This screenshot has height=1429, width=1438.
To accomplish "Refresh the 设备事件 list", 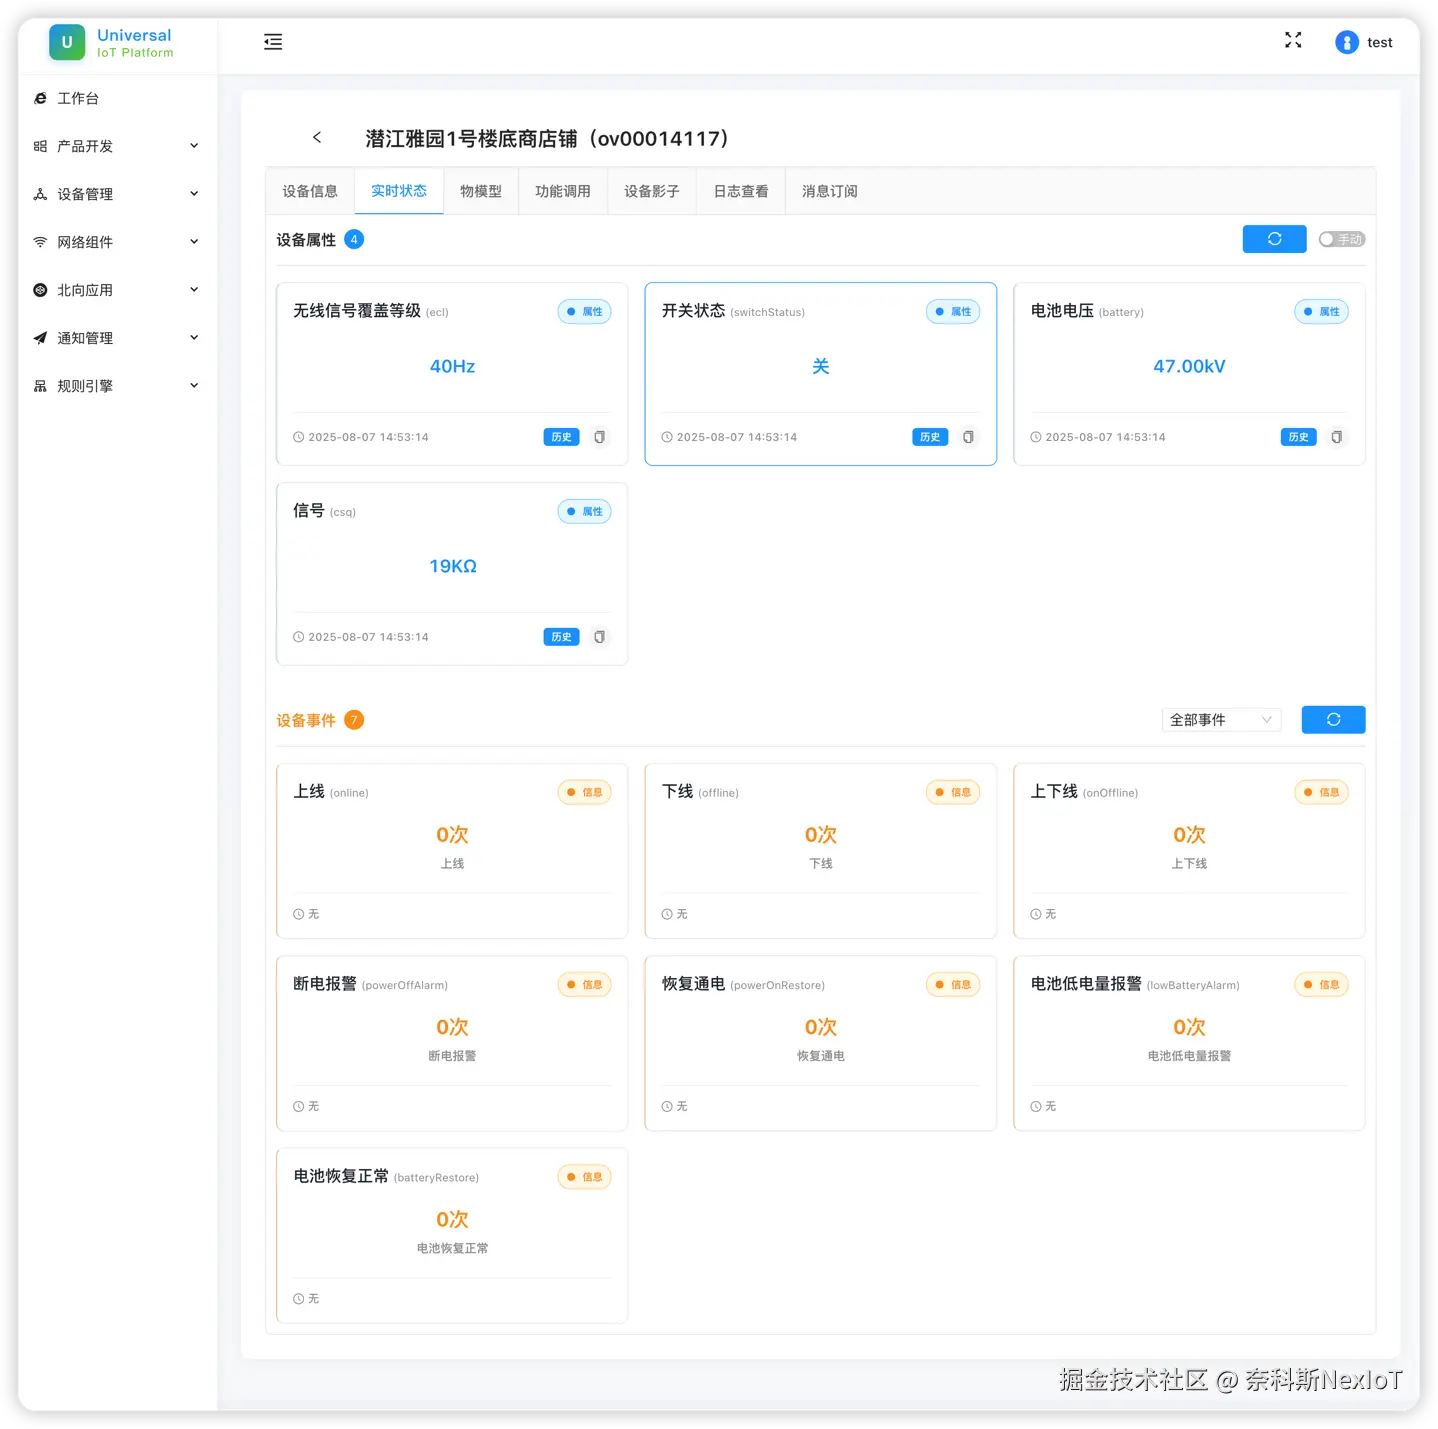I will [1332, 719].
